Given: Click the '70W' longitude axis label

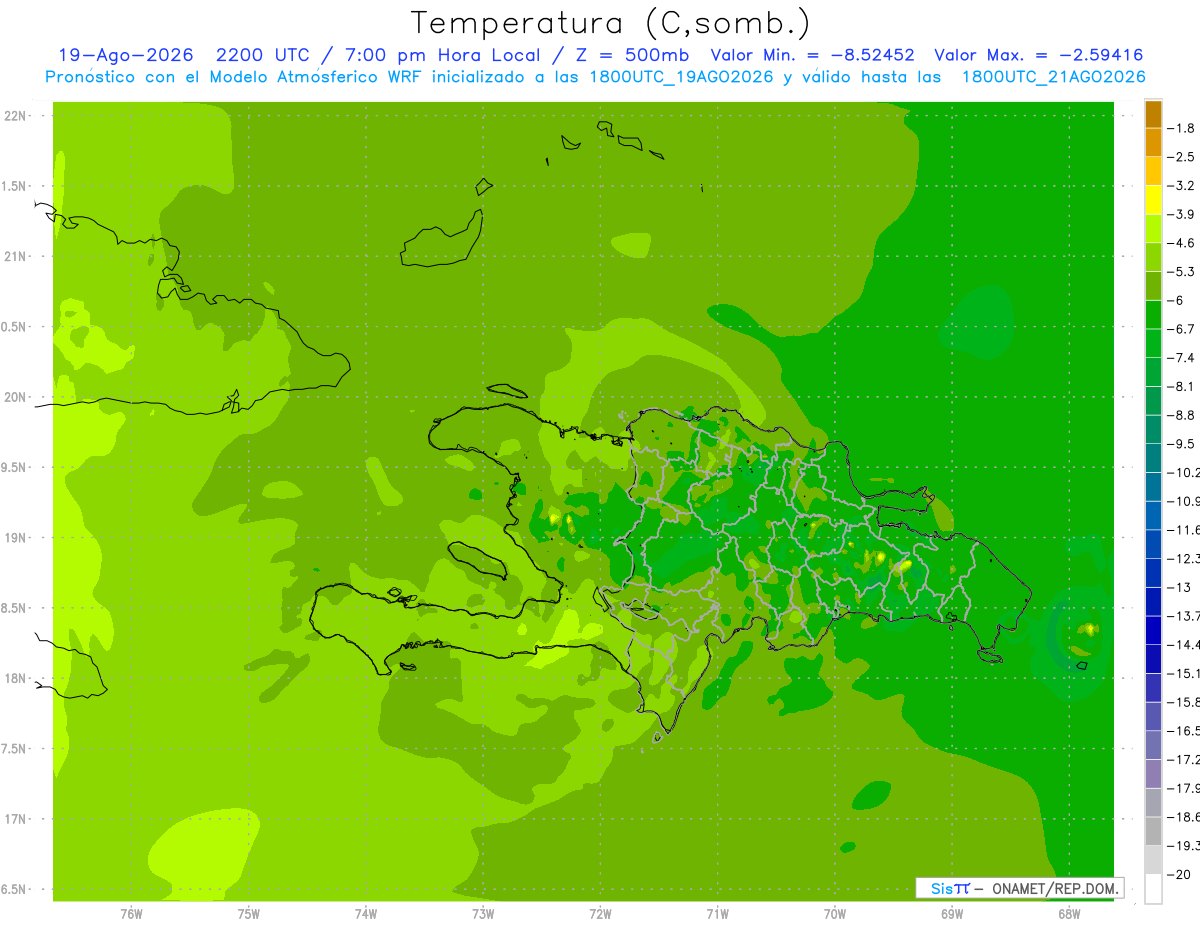Looking at the screenshot, I should (834, 914).
